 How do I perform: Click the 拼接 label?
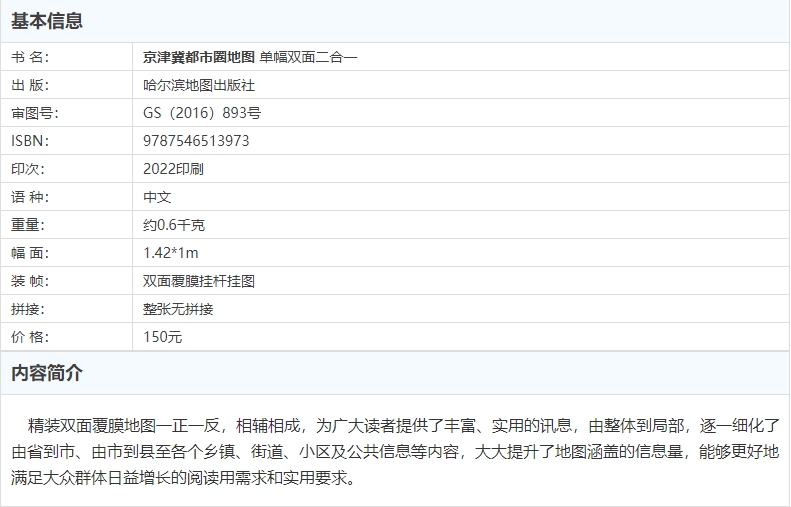tap(28, 309)
